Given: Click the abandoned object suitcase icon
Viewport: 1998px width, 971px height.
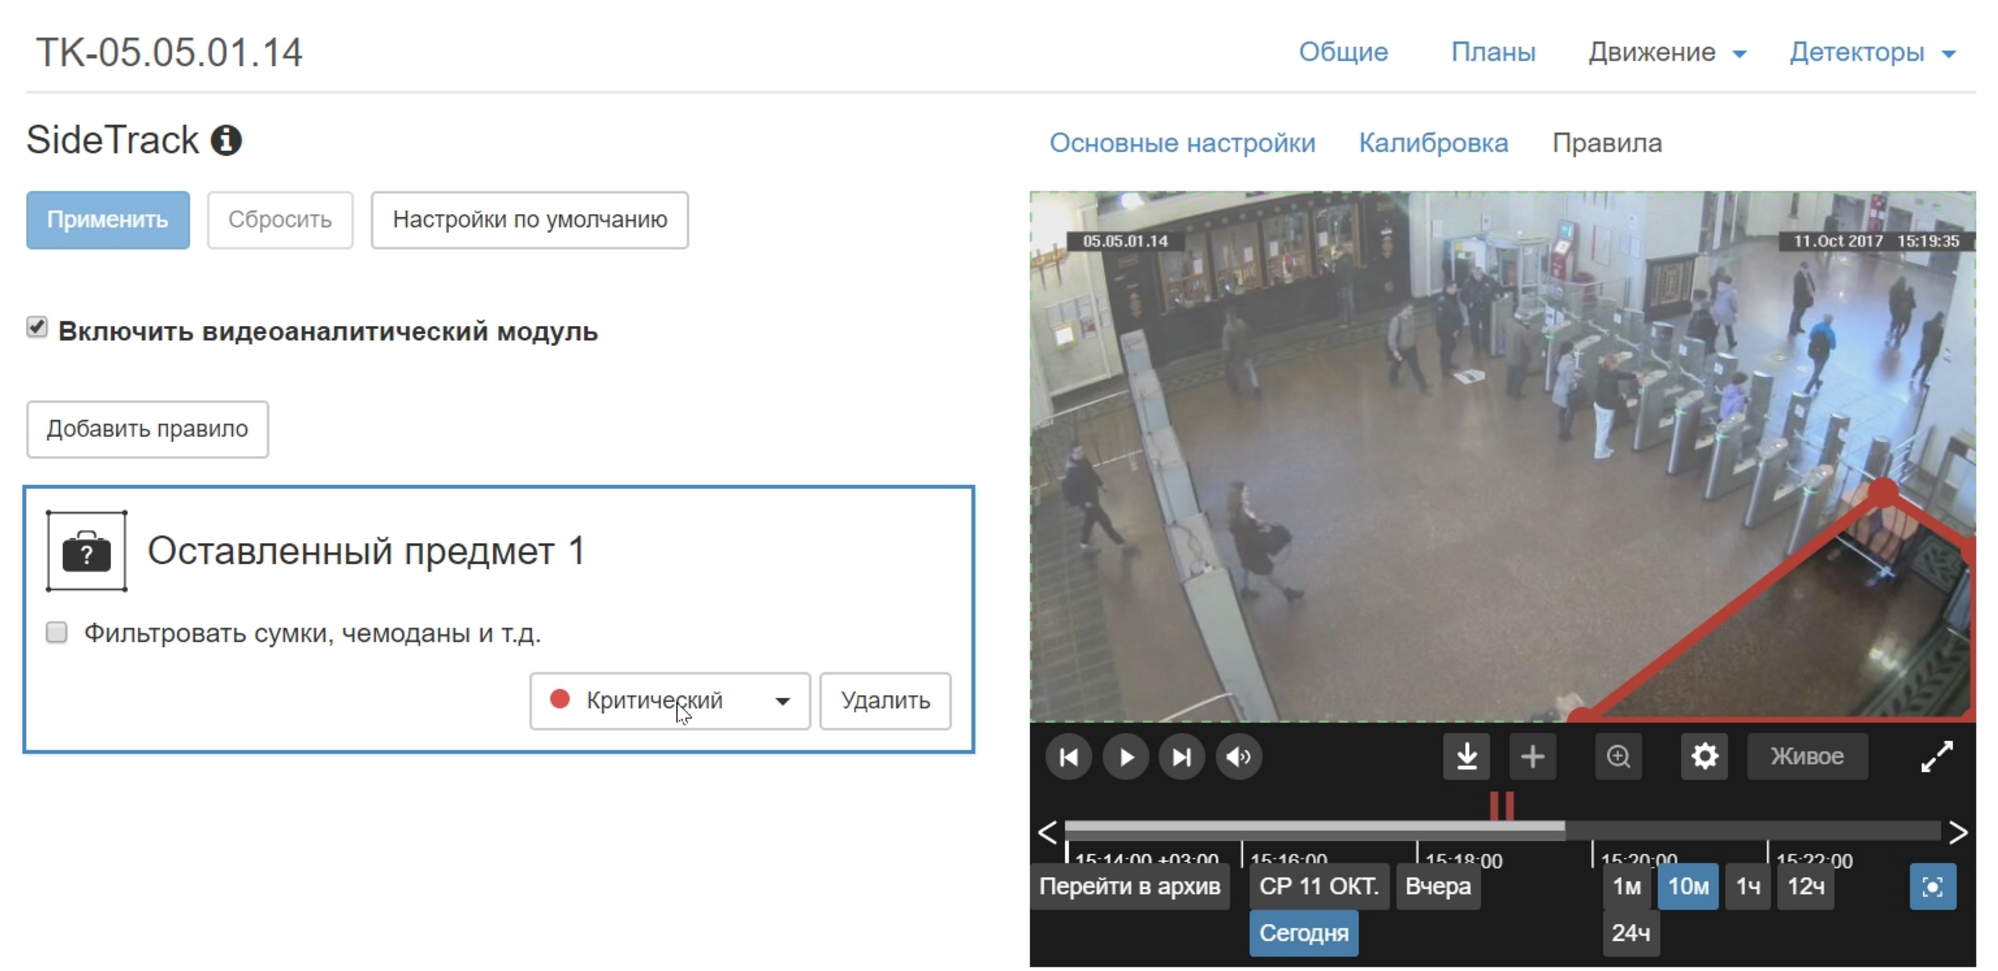Looking at the screenshot, I should click(x=87, y=551).
